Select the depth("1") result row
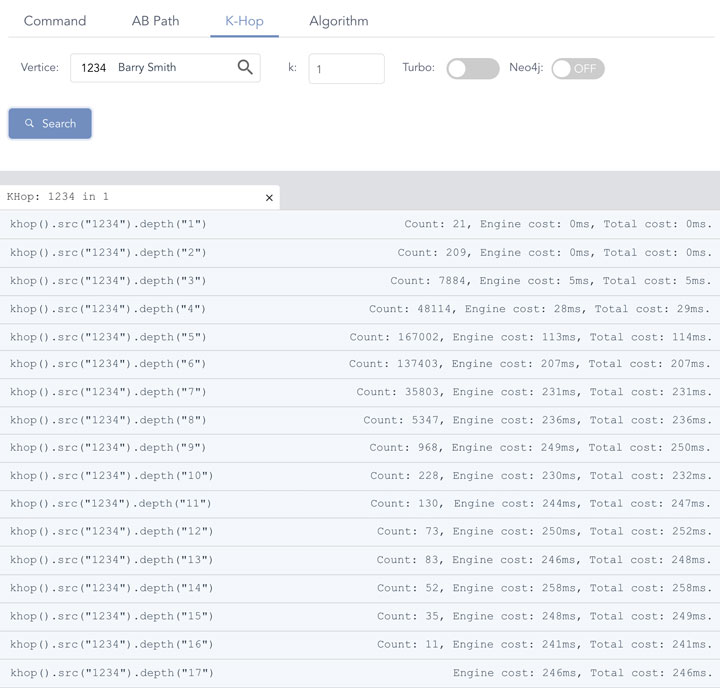The height and width of the screenshot is (688, 720). pyautogui.click(x=360, y=225)
